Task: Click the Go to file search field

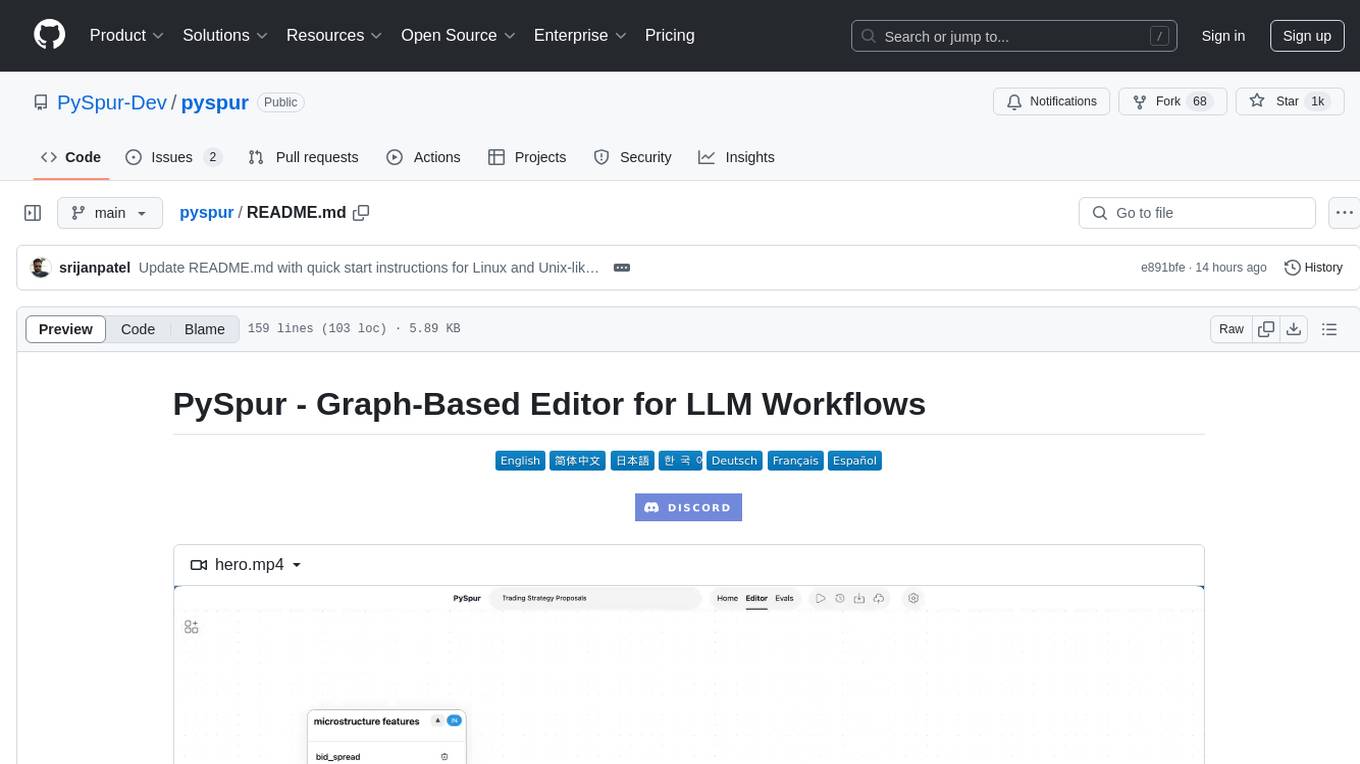Action: [1196, 213]
